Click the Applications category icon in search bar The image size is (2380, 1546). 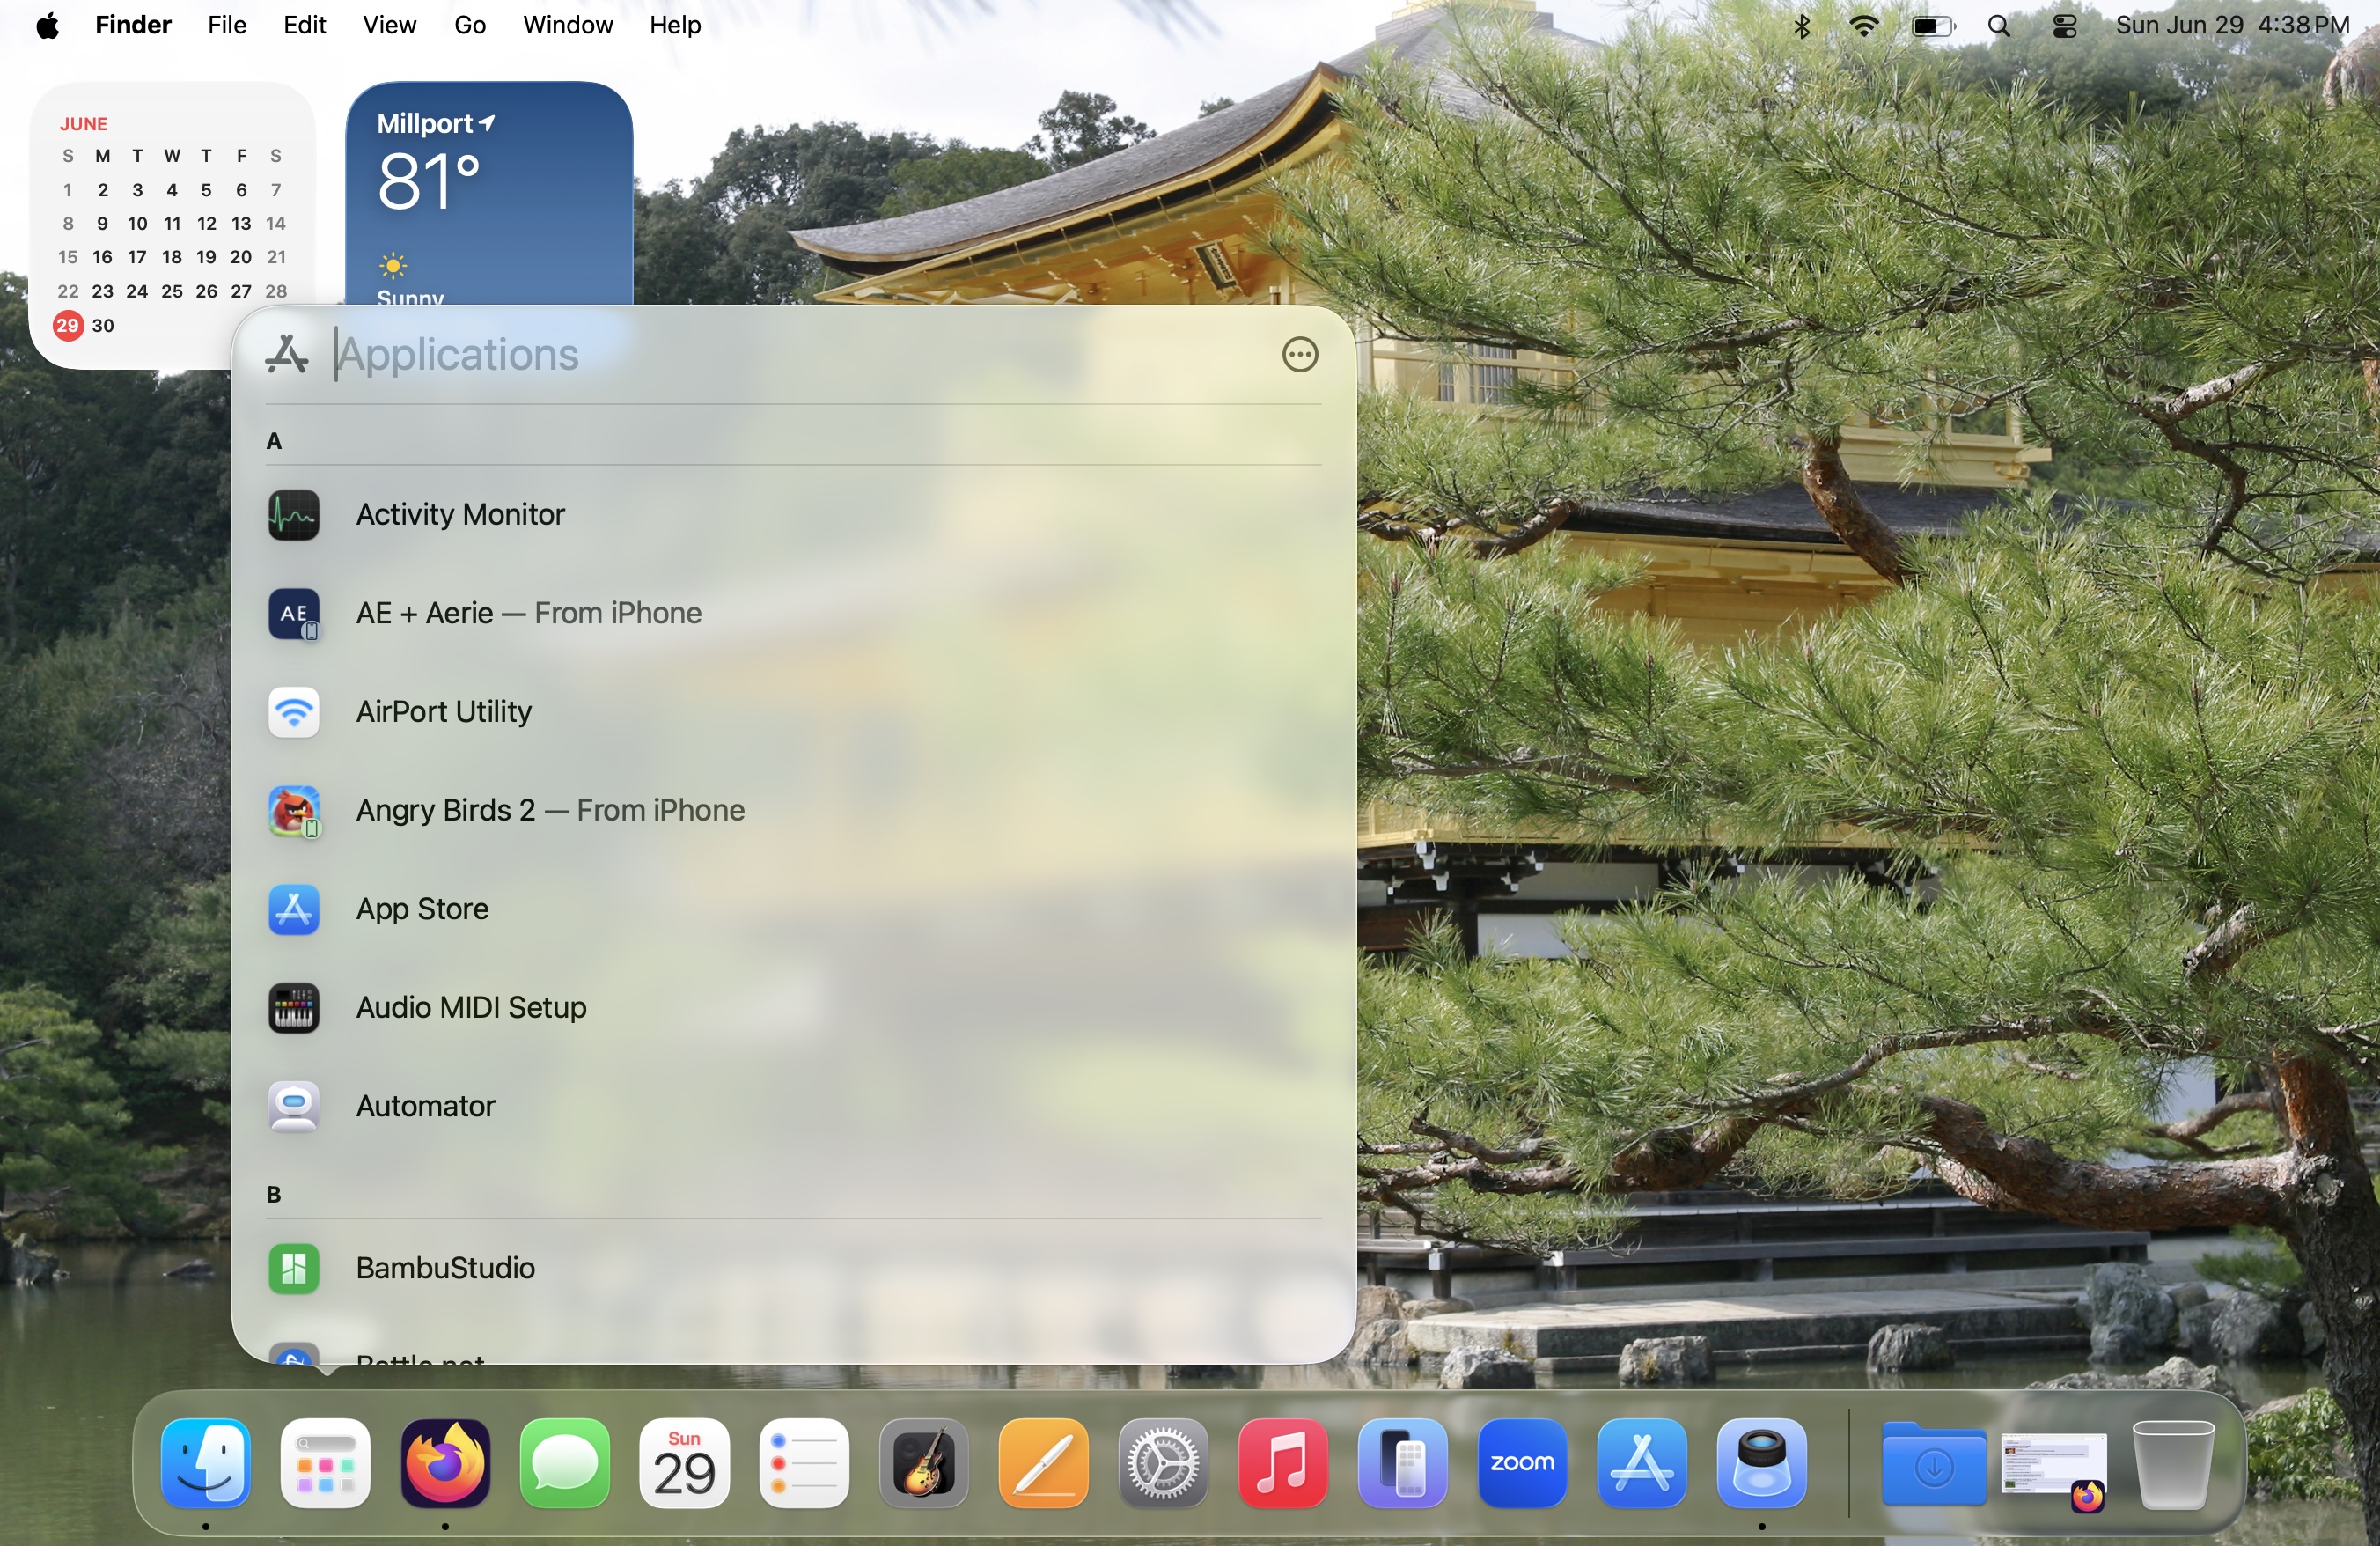point(287,354)
